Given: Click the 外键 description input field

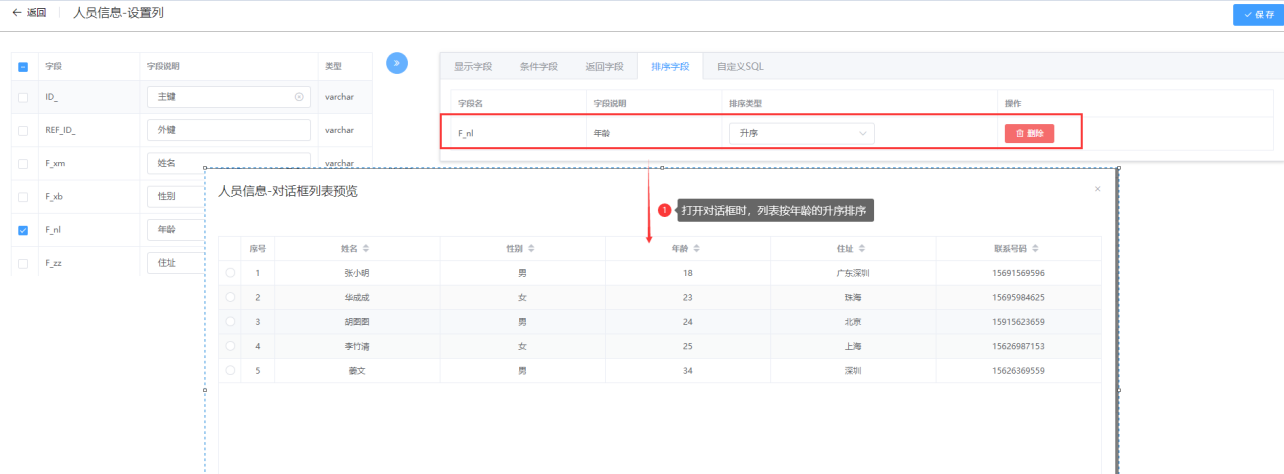Looking at the screenshot, I should pos(228,130).
